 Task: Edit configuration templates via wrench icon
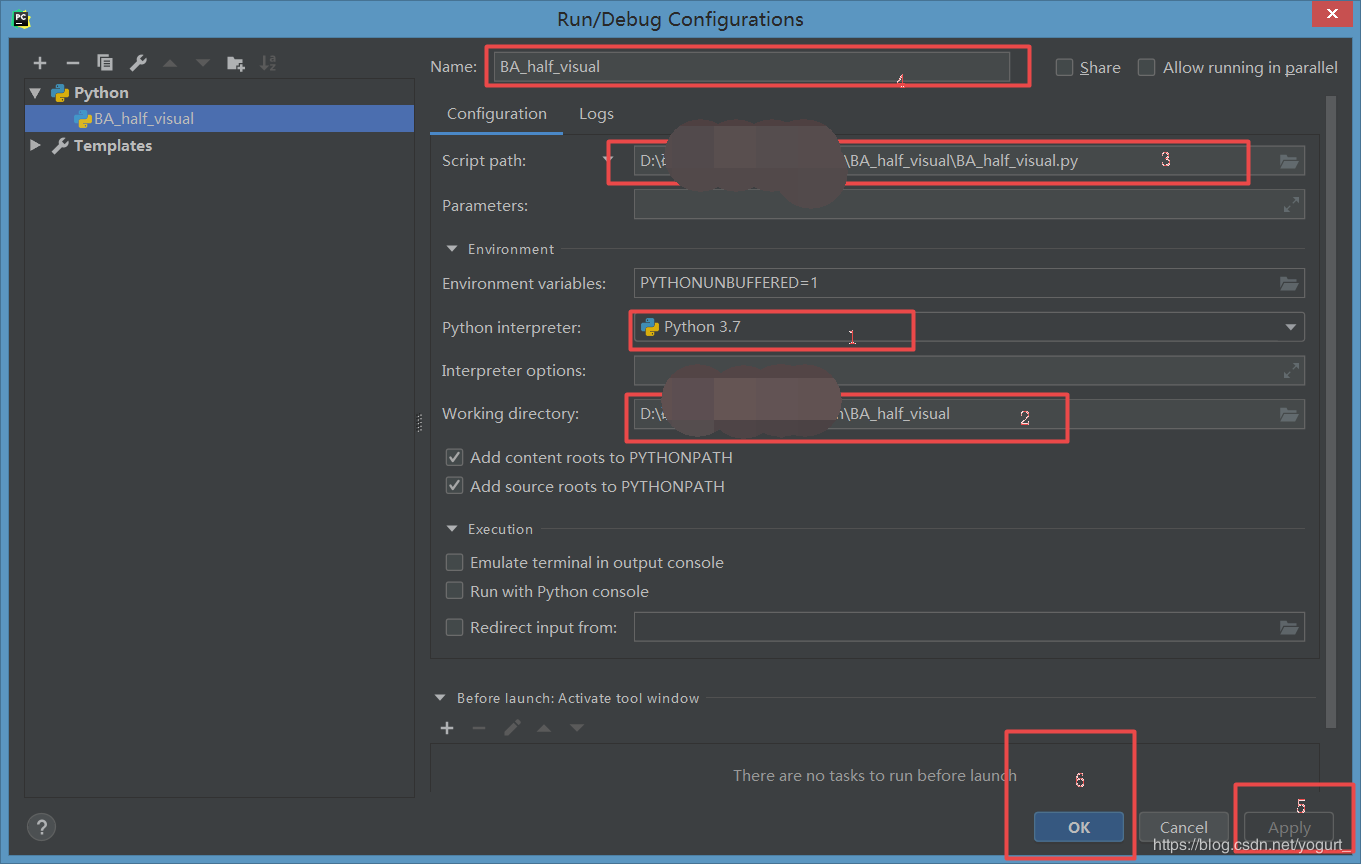(x=137, y=62)
